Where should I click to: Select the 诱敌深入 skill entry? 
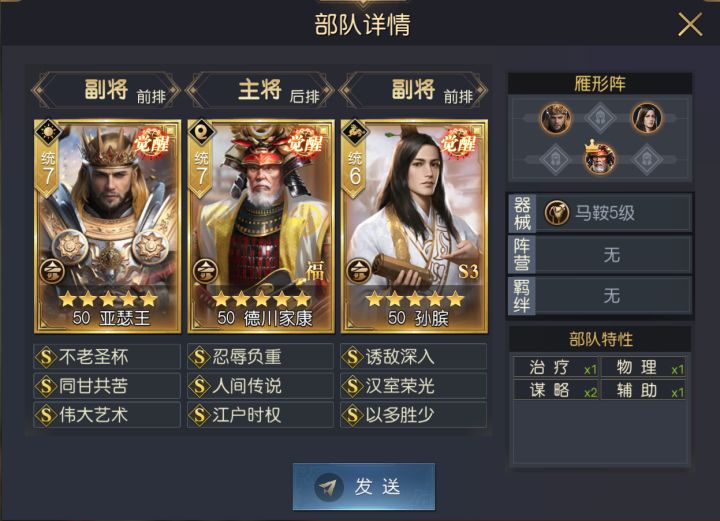[413, 357]
